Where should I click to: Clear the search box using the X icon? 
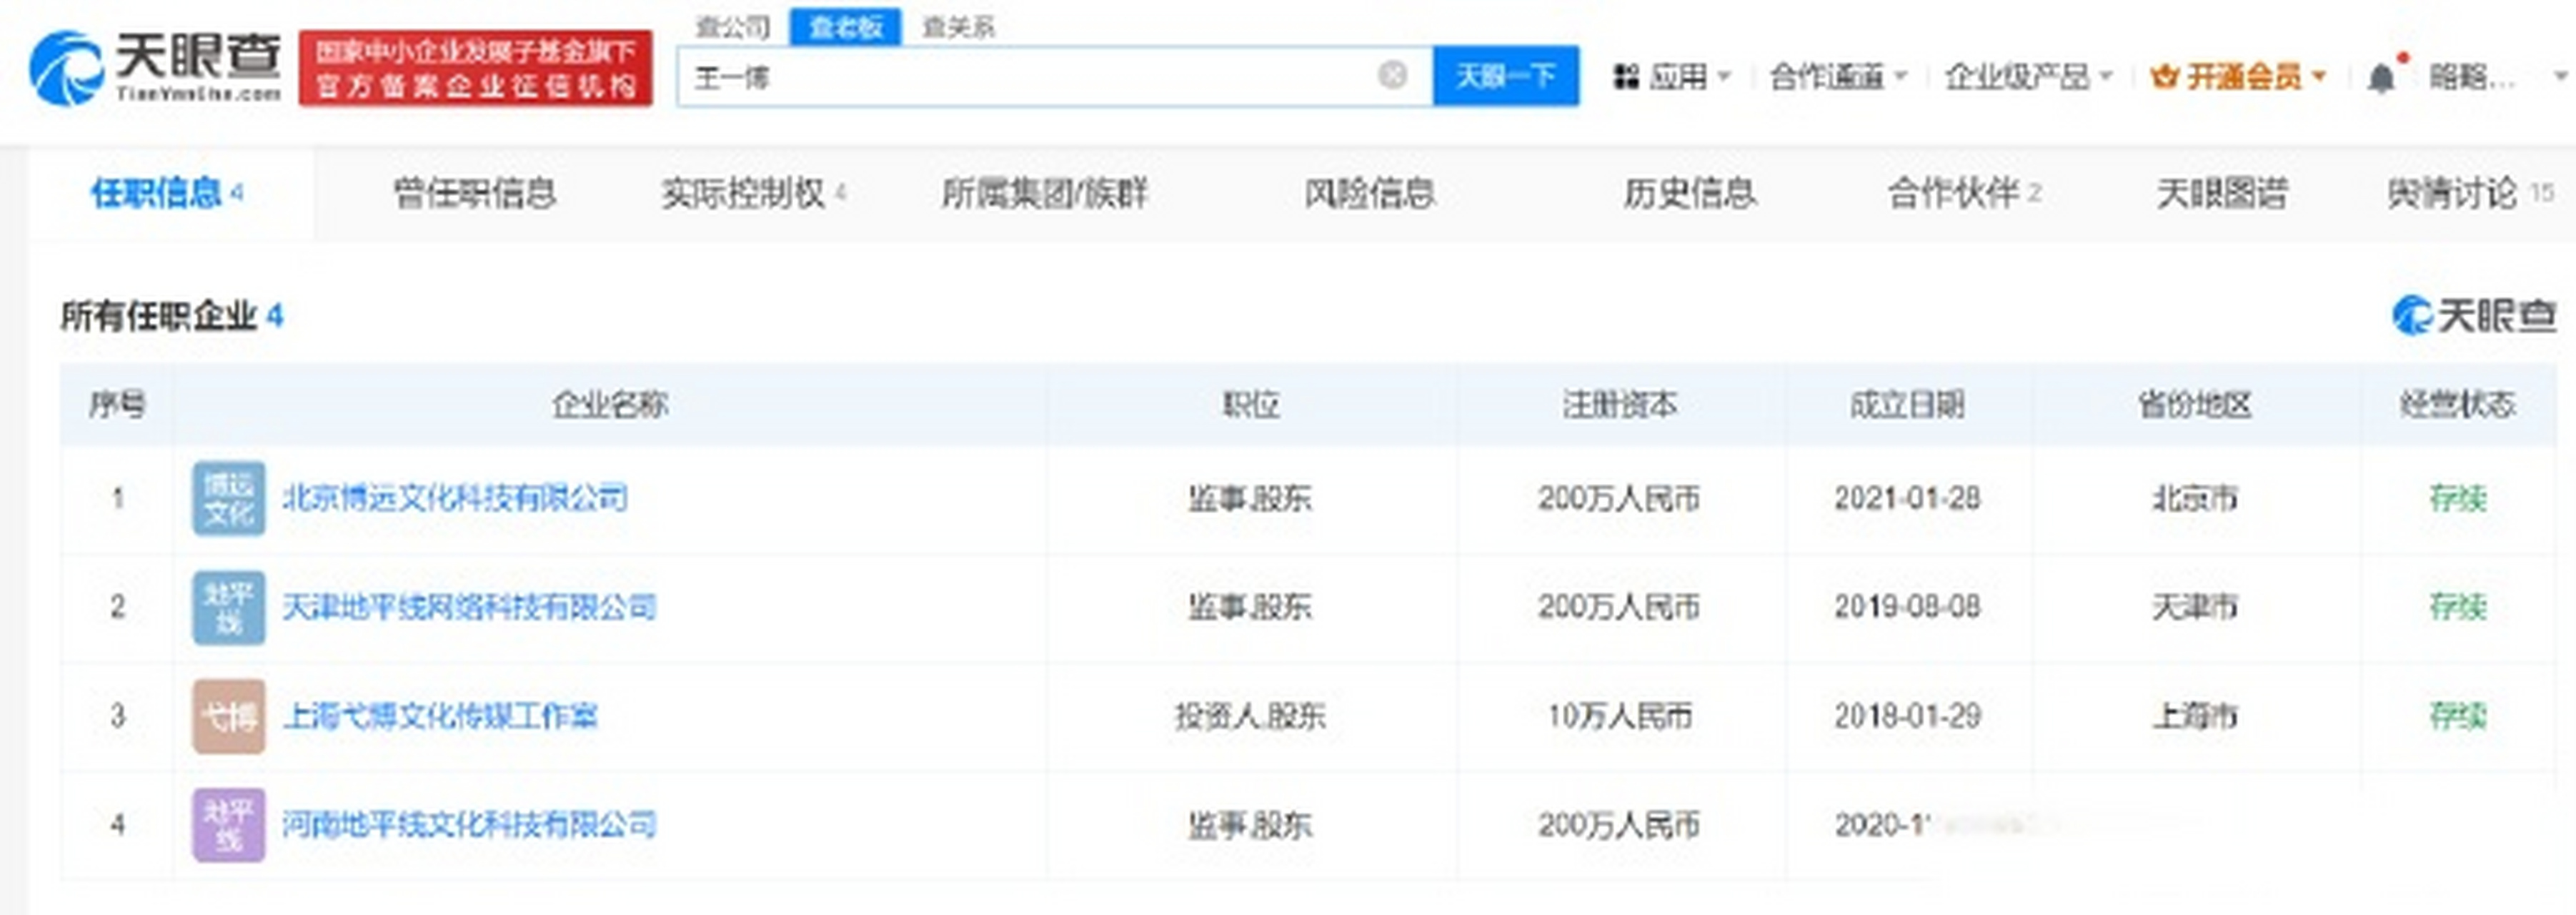1391,76
